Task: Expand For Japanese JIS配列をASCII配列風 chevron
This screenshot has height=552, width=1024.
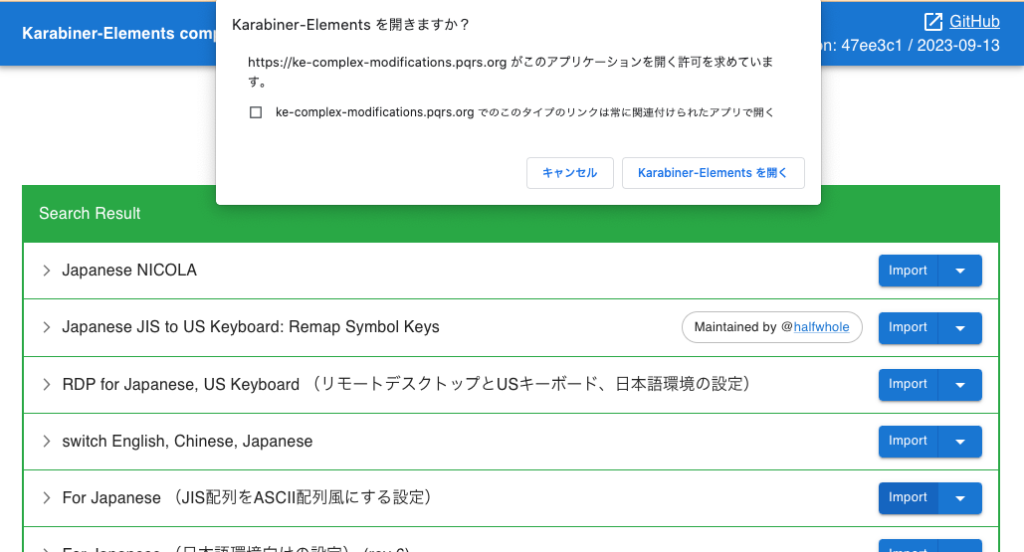Action: click(46, 498)
